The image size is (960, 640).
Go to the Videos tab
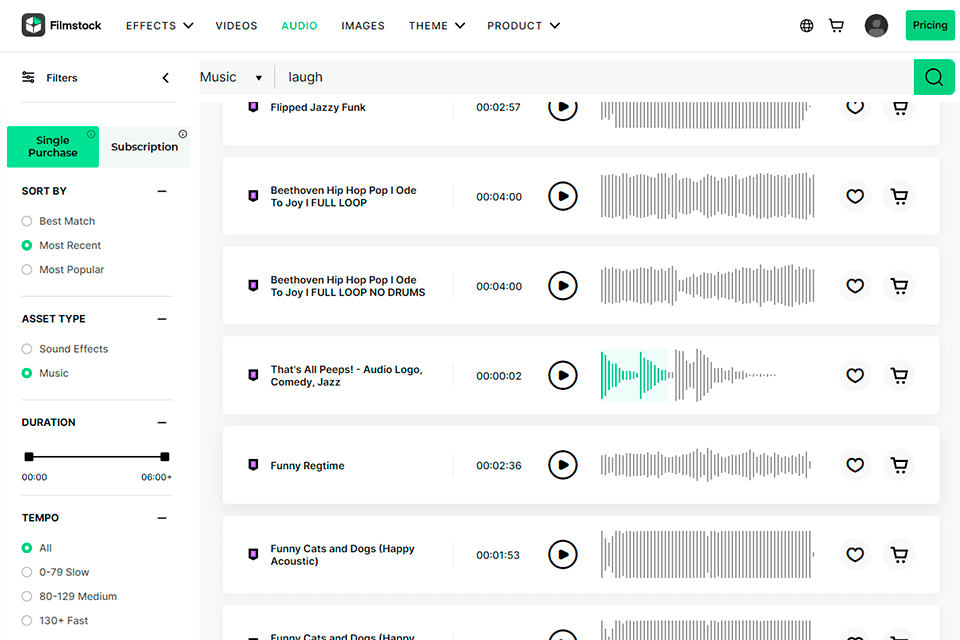pos(236,26)
